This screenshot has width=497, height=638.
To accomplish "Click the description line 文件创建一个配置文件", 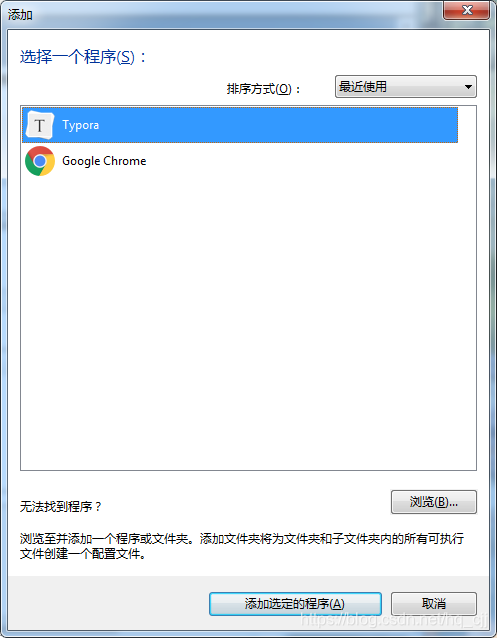I will 83,554.
